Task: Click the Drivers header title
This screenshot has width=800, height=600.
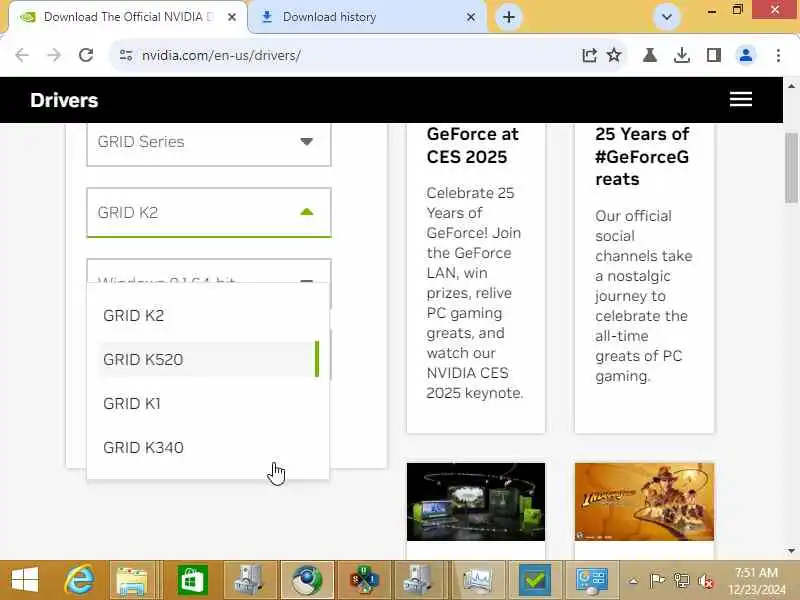Action: (x=64, y=100)
